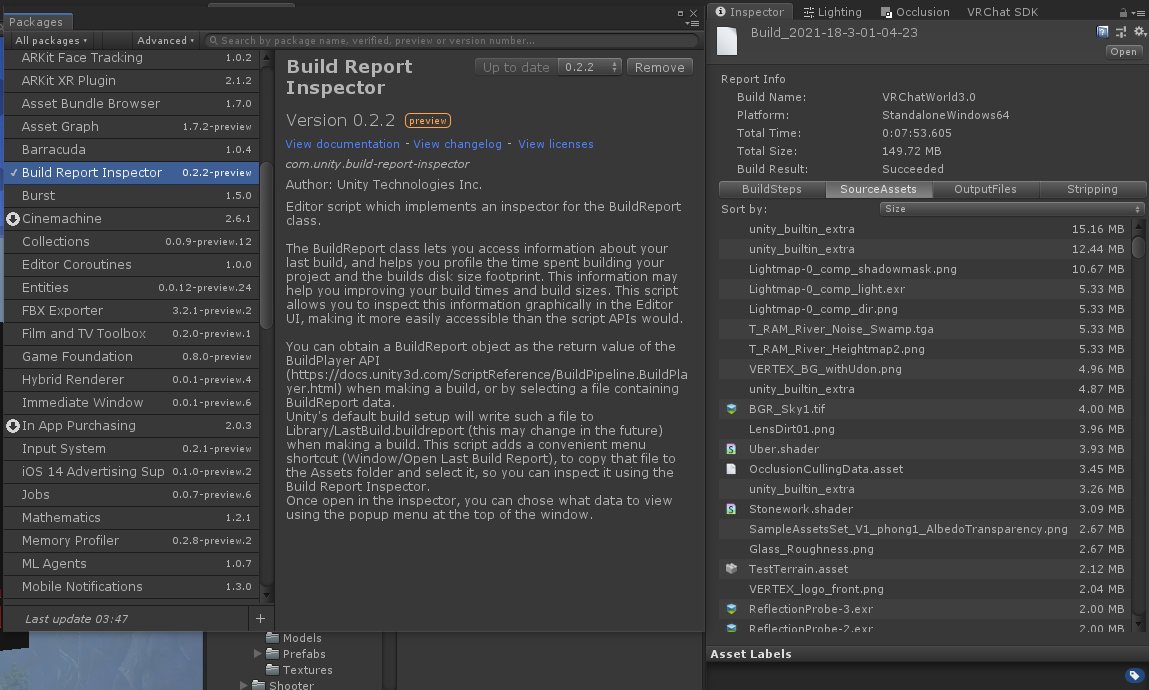1149x690 pixels.
Task: Open the Packages window options menu
Action: click(x=692, y=23)
